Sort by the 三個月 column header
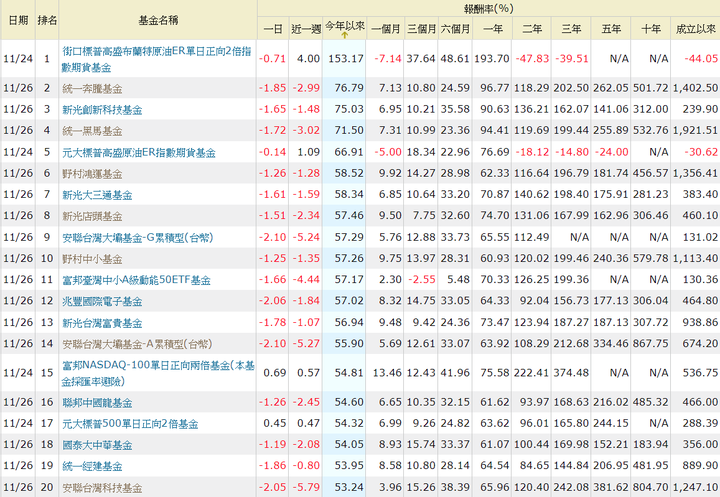 pyautogui.click(x=422, y=29)
